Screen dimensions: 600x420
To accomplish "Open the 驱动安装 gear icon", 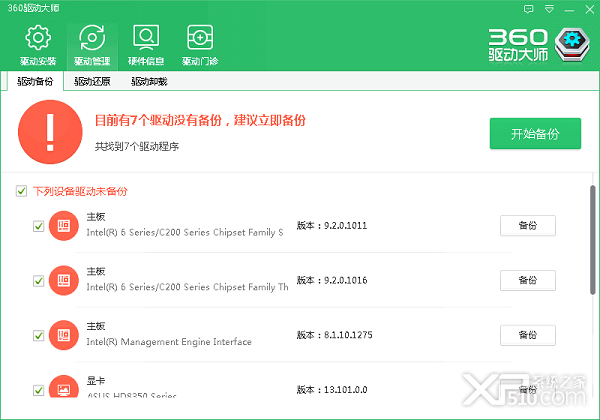I will (x=38, y=37).
